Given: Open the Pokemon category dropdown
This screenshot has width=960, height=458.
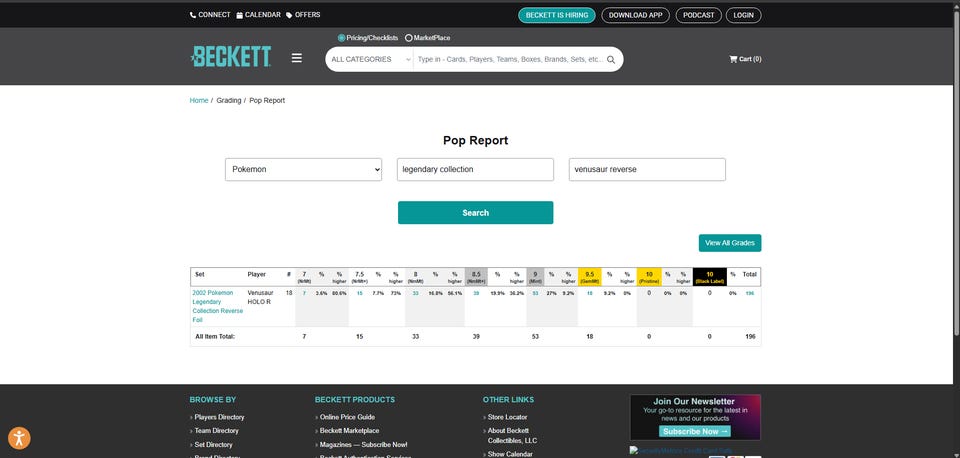Looking at the screenshot, I should [304, 170].
